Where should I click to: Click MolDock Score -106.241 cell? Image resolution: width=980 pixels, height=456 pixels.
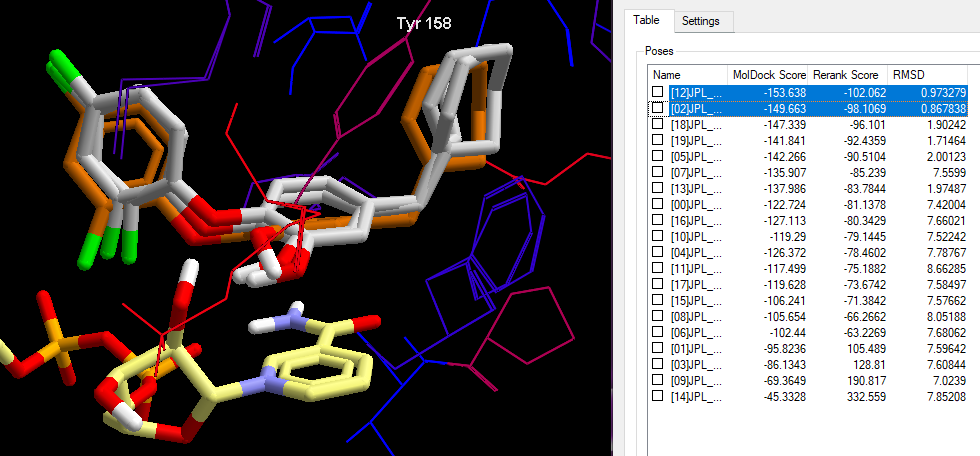click(785, 300)
